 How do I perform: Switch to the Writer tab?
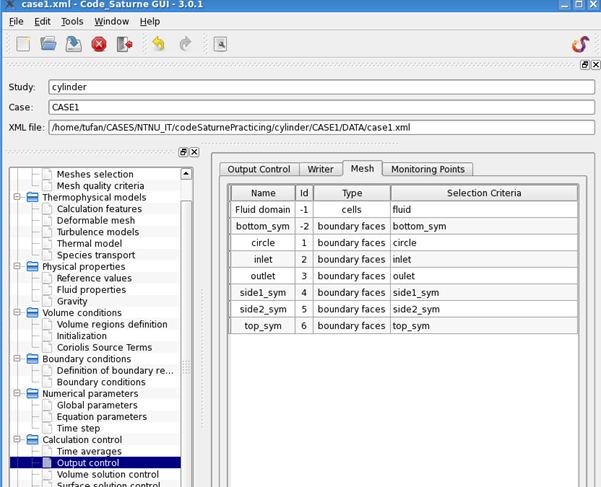tap(320, 169)
